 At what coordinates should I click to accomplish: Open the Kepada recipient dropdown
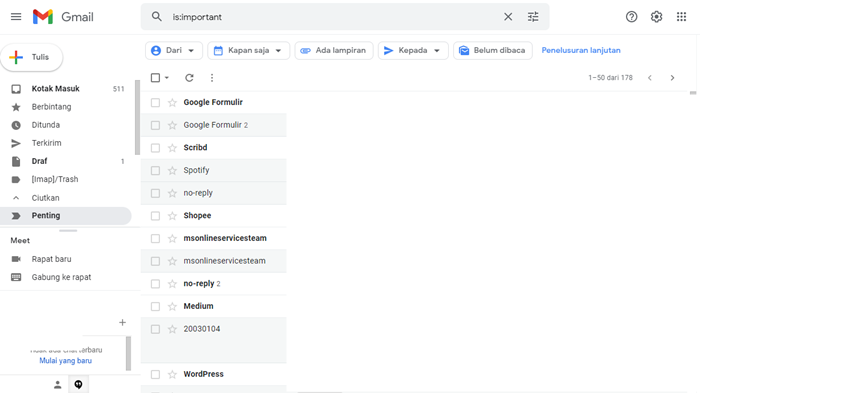pyautogui.click(x=413, y=50)
